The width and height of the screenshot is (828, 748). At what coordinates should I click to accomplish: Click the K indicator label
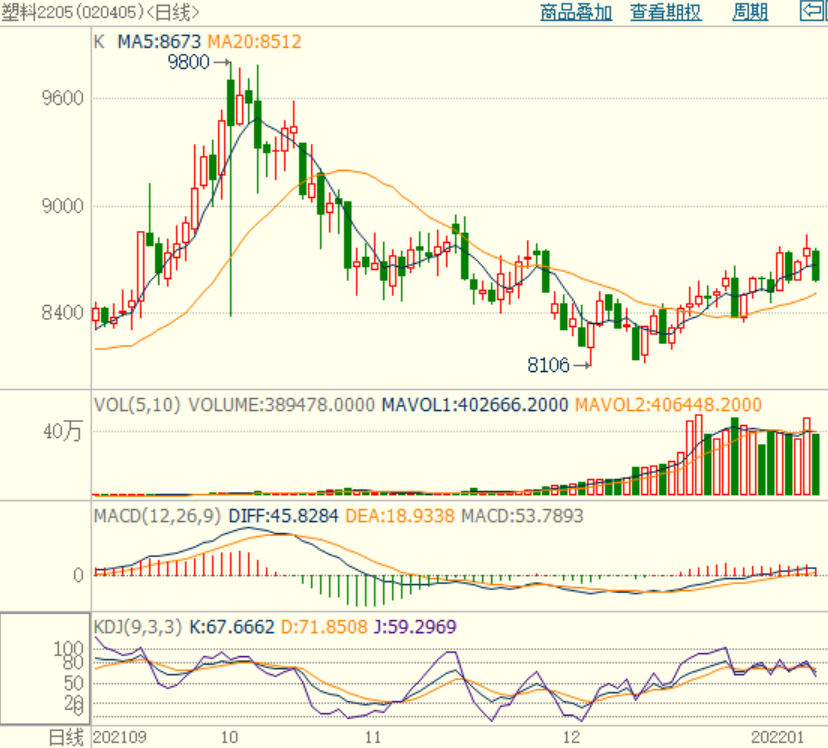(99, 42)
